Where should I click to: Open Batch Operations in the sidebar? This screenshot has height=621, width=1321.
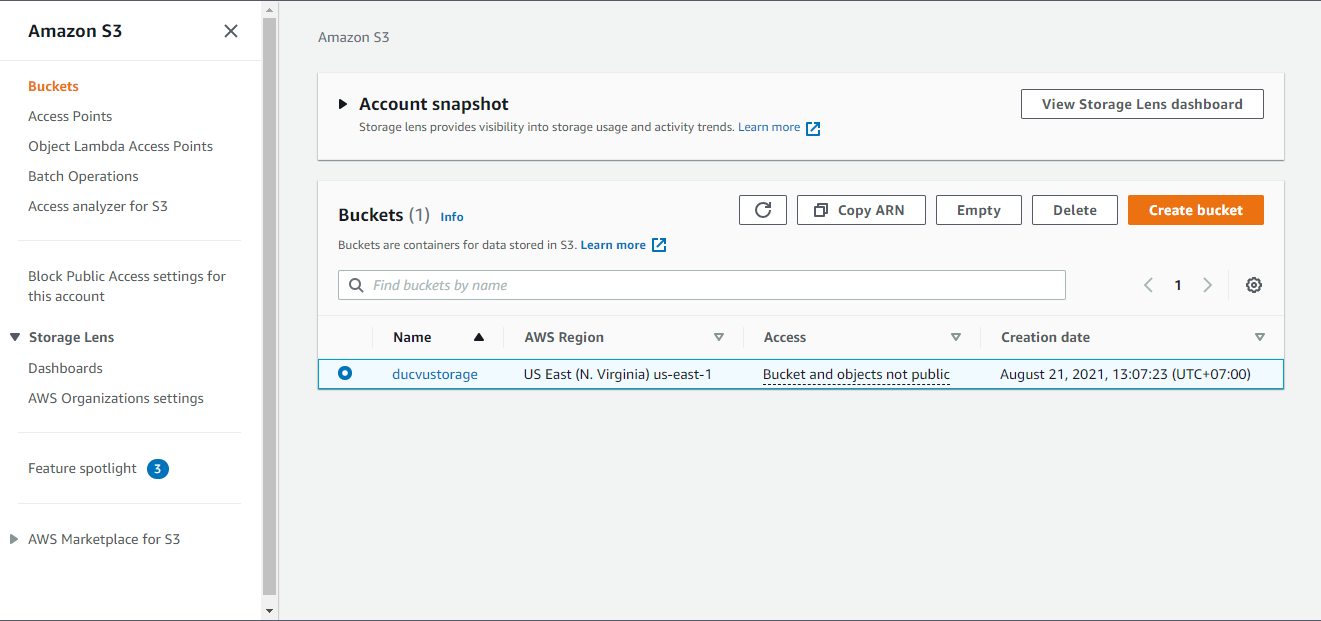coord(83,176)
